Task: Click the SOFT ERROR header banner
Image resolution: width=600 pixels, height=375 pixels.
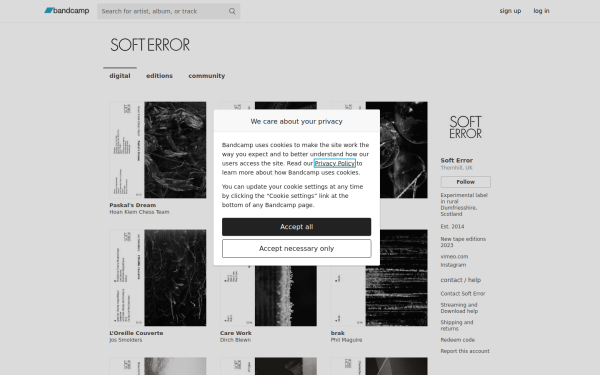Action: 150,45
